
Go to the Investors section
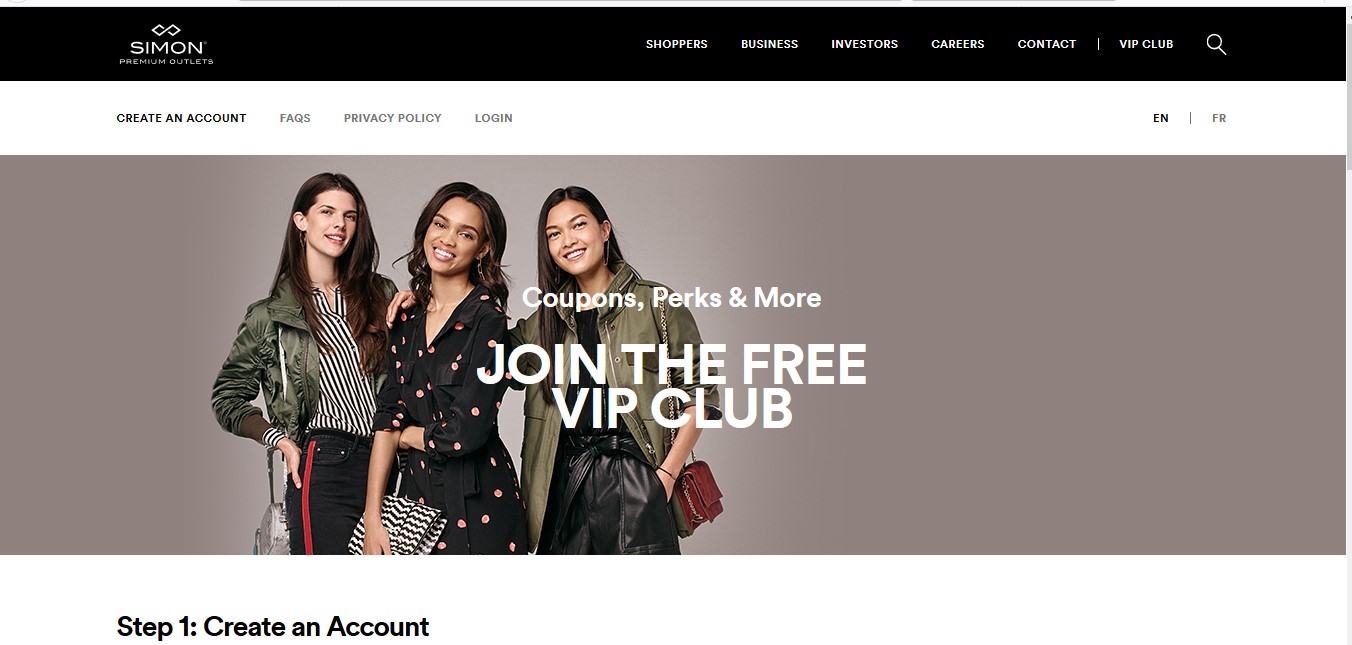point(864,44)
